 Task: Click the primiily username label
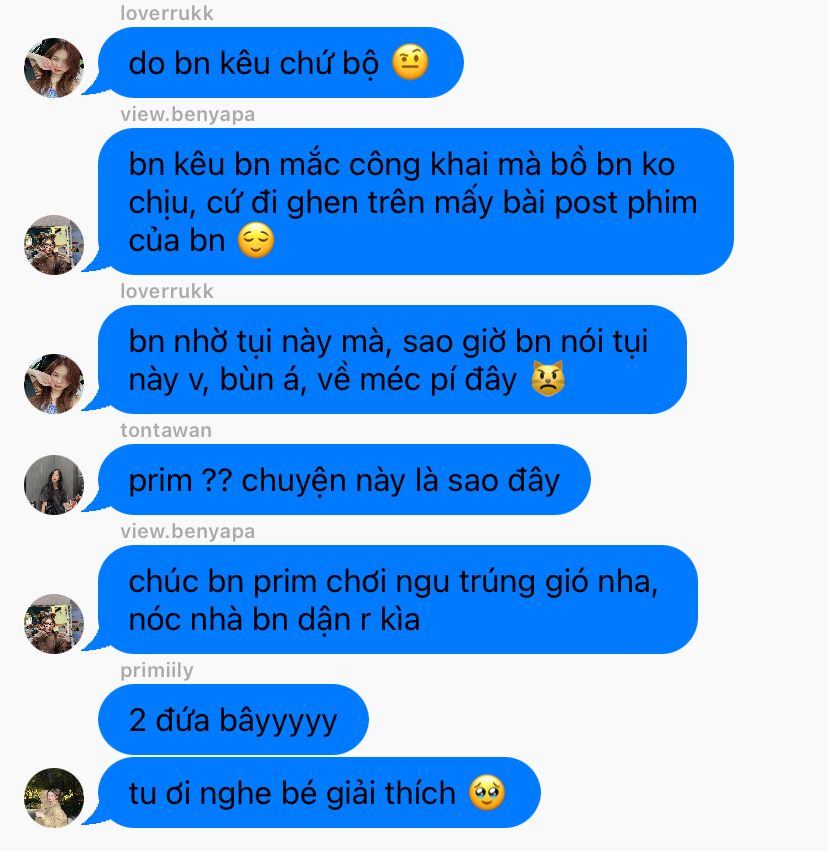click(157, 671)
